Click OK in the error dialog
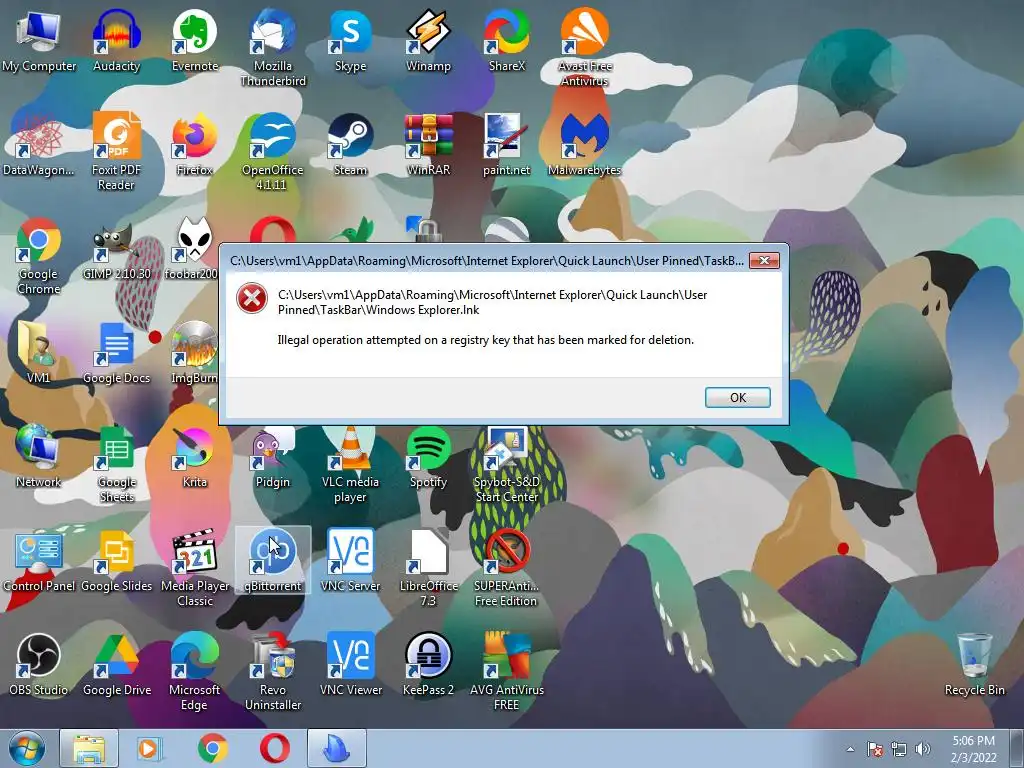 737,397
